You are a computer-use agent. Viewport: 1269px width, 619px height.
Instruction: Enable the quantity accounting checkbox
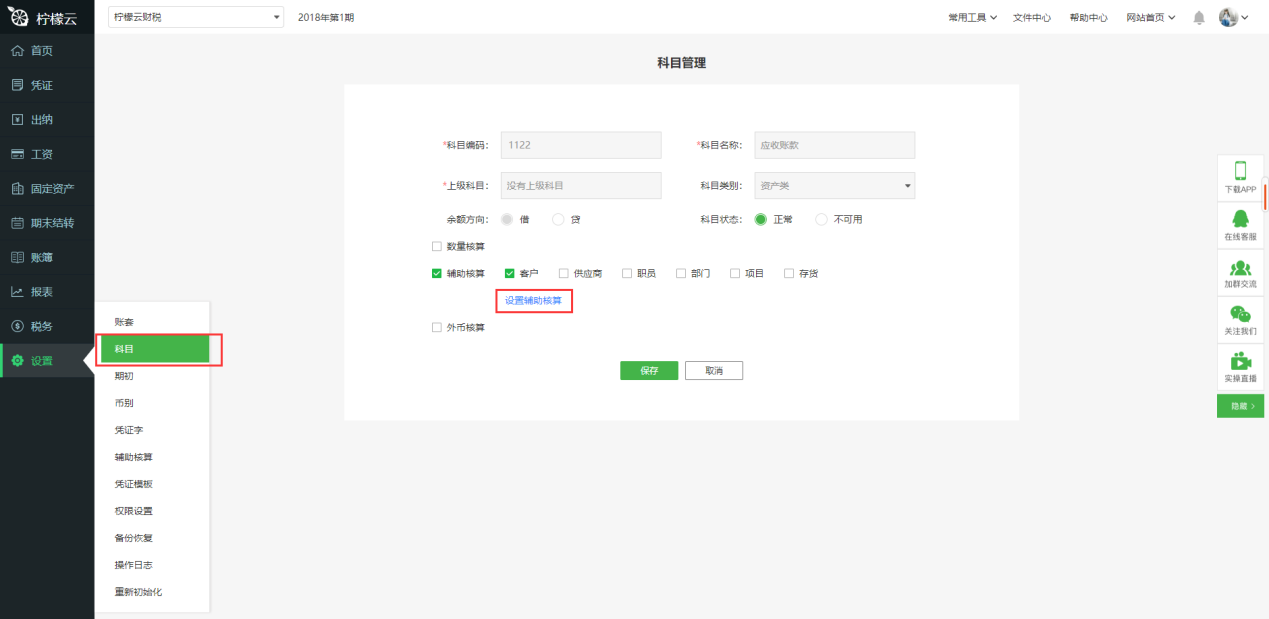pos(436,246)
